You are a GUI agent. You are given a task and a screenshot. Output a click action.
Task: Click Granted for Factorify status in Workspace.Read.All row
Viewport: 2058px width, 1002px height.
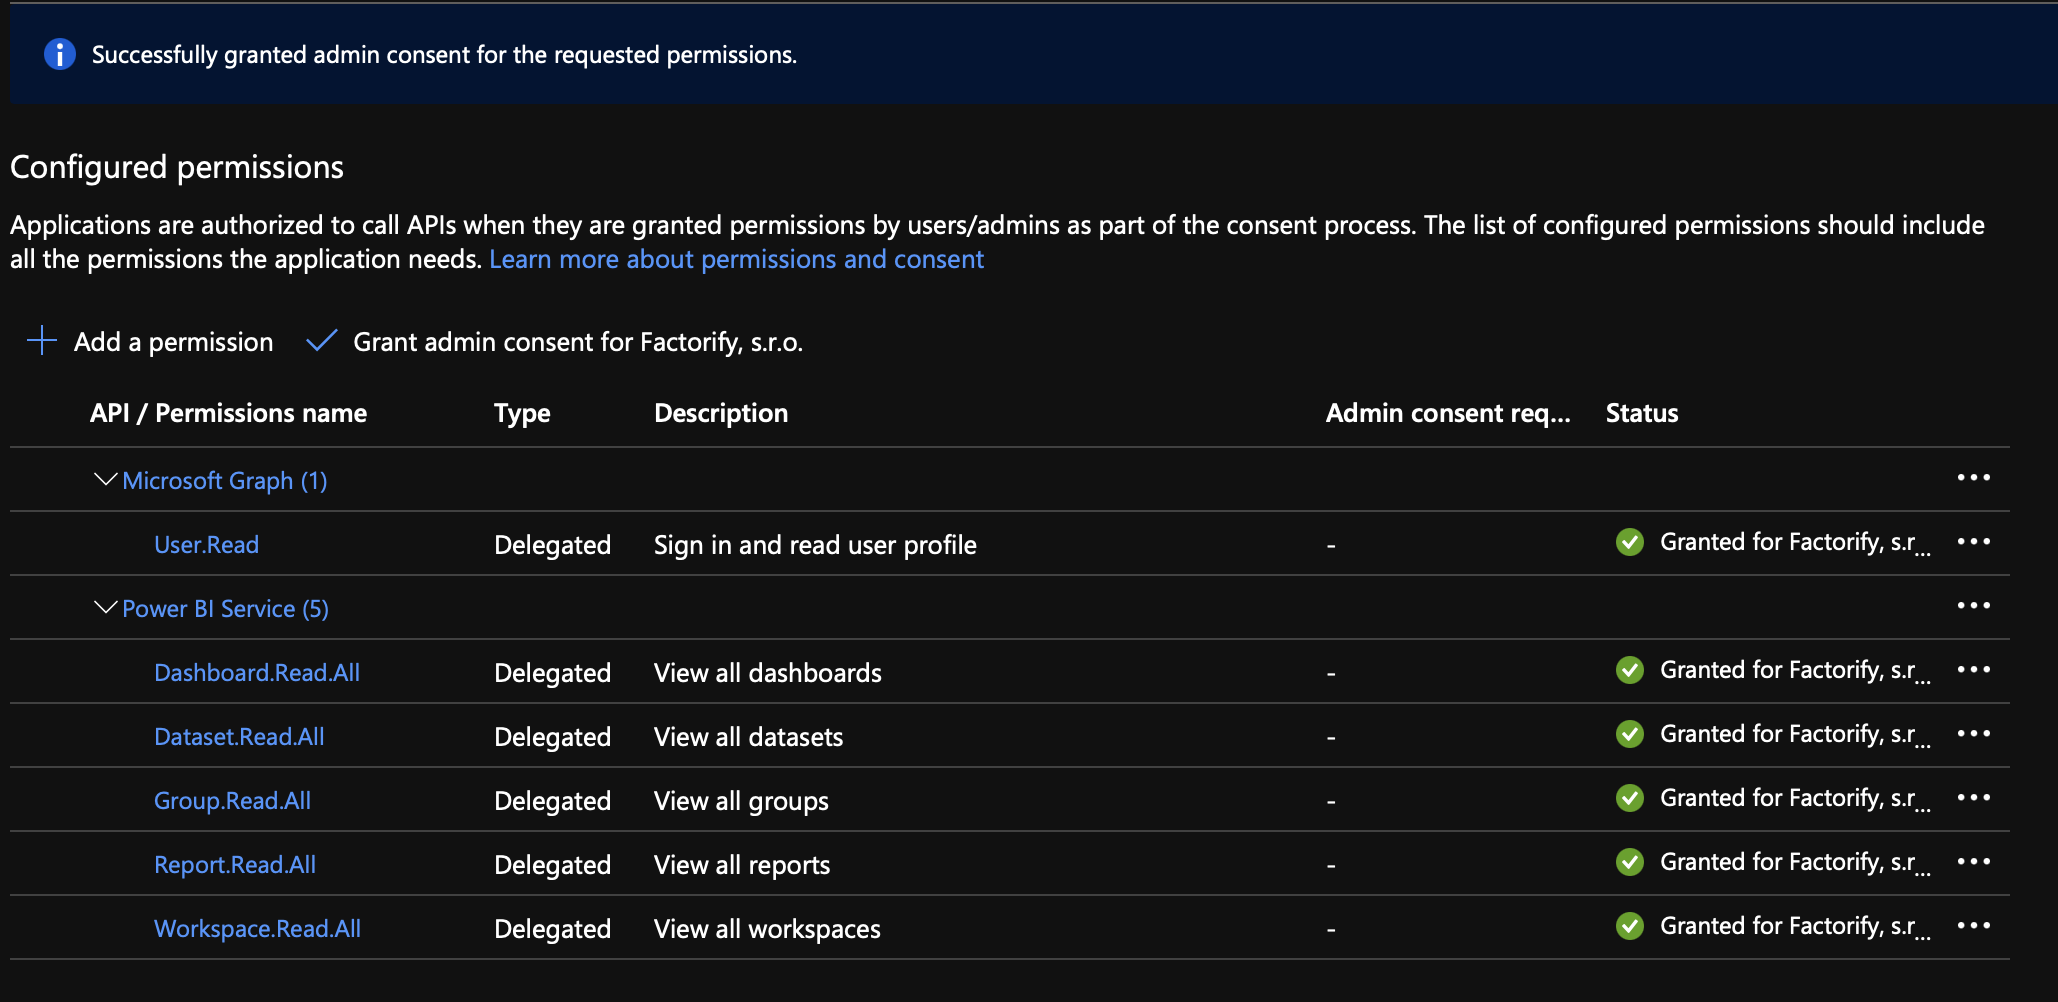[1795, 926]
